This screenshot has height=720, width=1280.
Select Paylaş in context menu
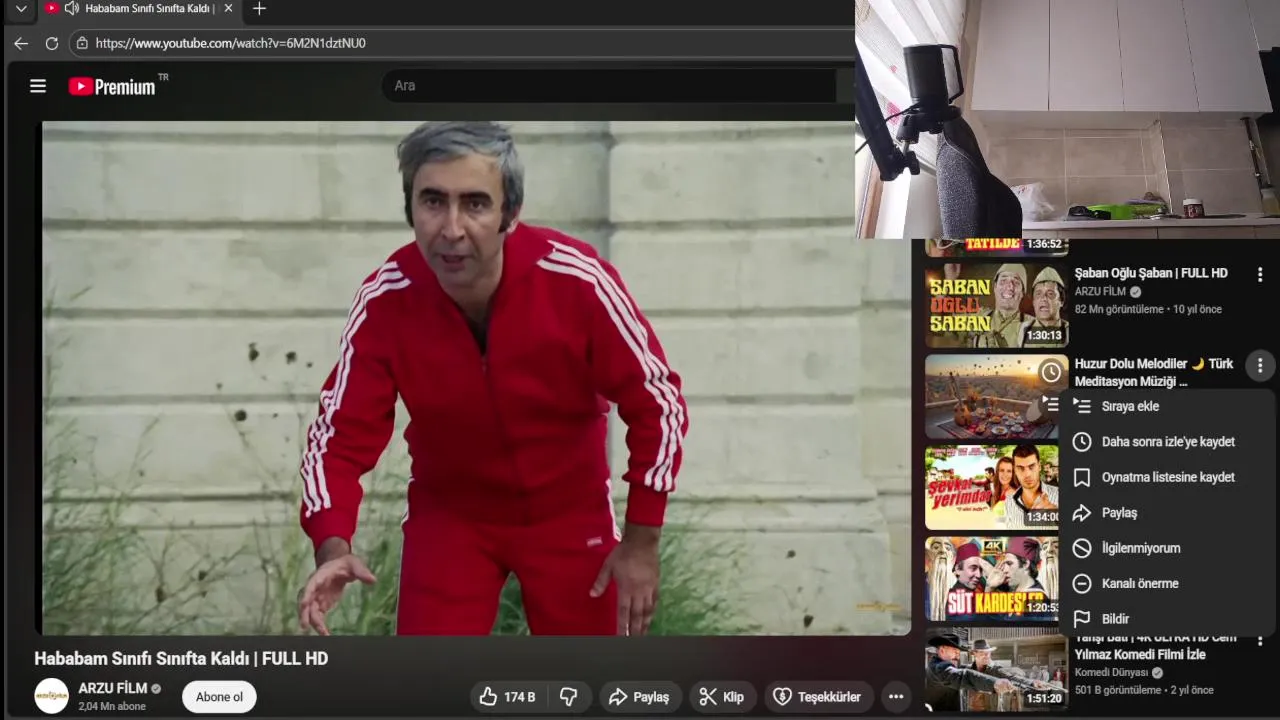point(1168,513)
